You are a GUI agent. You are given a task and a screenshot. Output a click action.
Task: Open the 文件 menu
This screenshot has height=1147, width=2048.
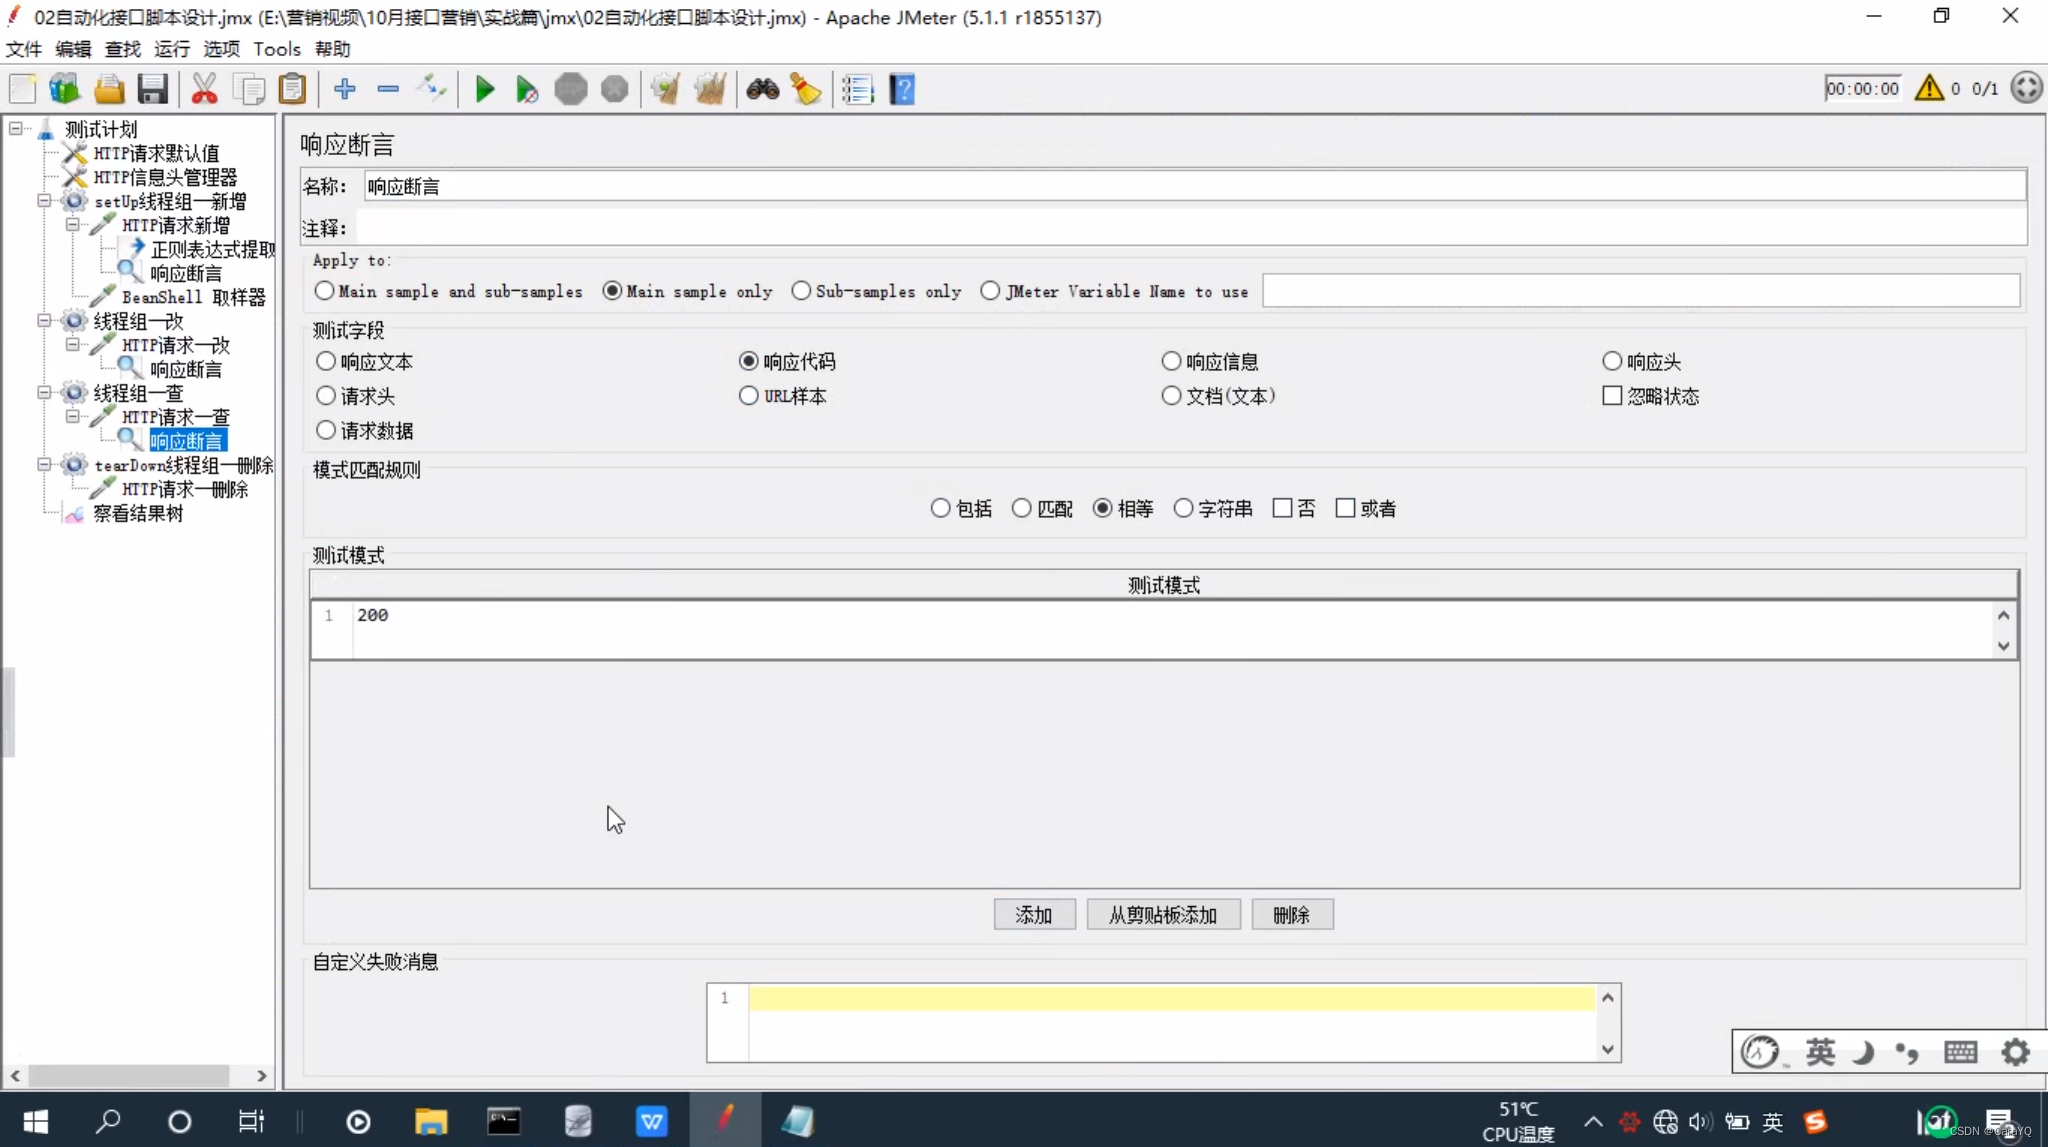coord(24,49)
